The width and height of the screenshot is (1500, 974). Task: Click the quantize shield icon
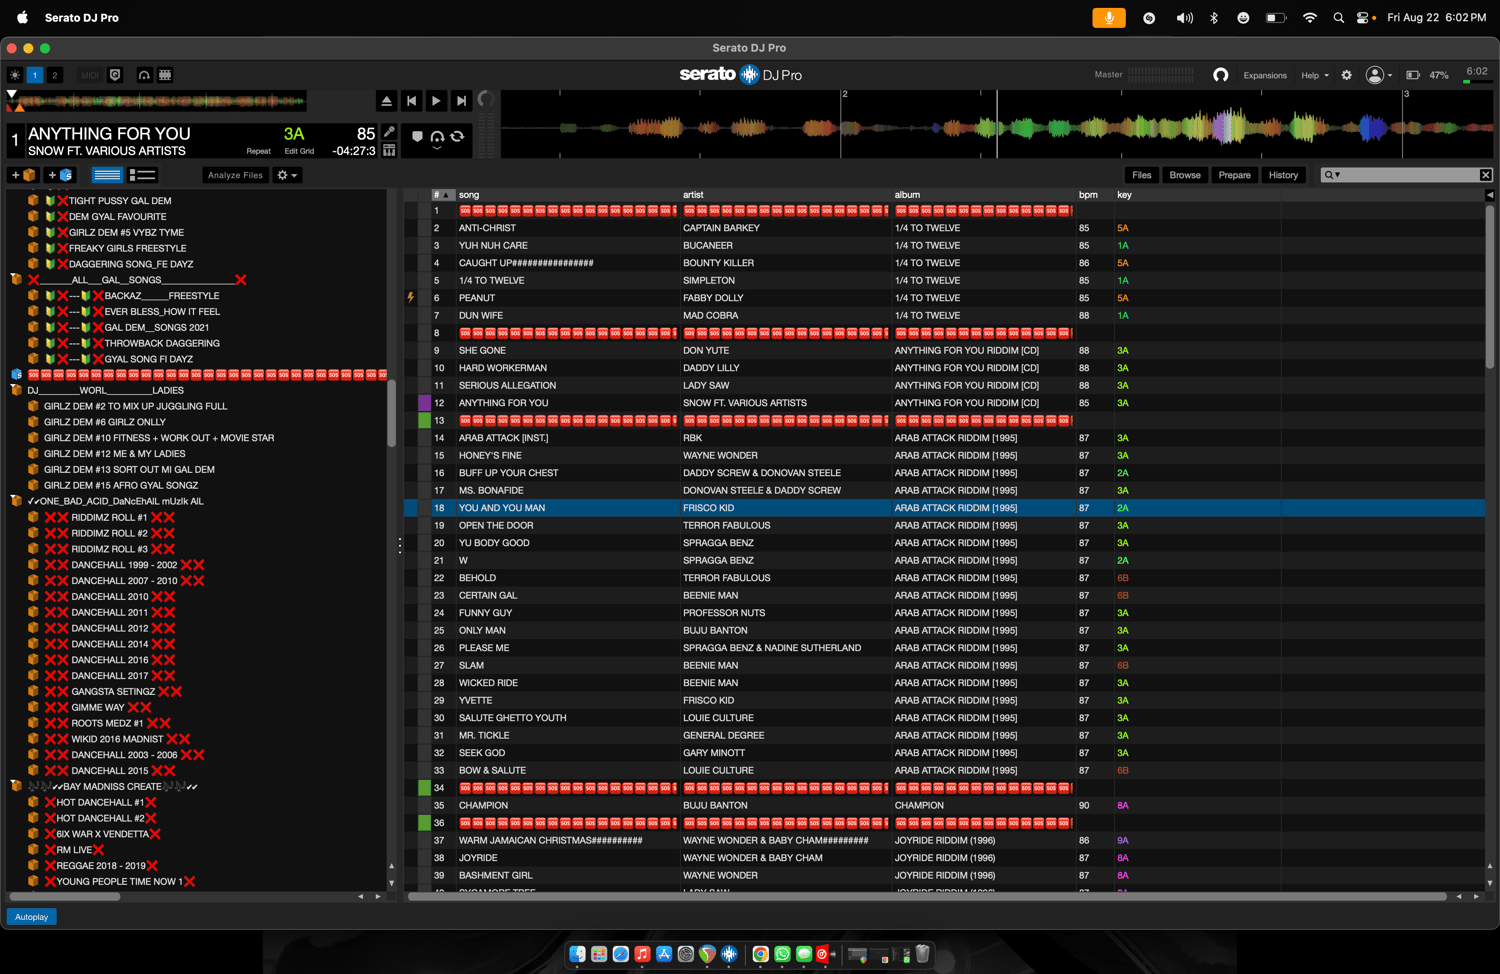(x=115, y=75)
